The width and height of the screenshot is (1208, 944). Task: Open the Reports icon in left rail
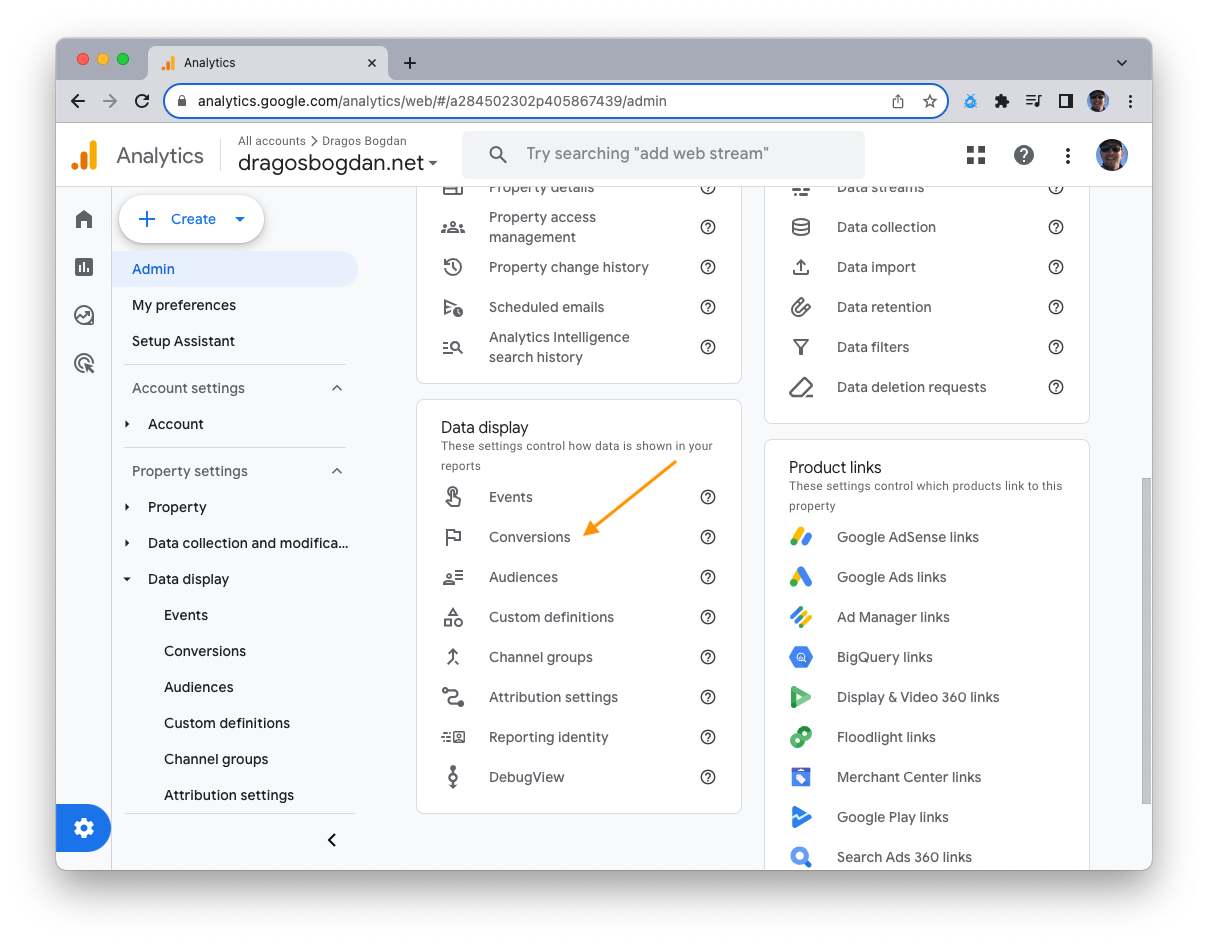[x=84, y=267]
